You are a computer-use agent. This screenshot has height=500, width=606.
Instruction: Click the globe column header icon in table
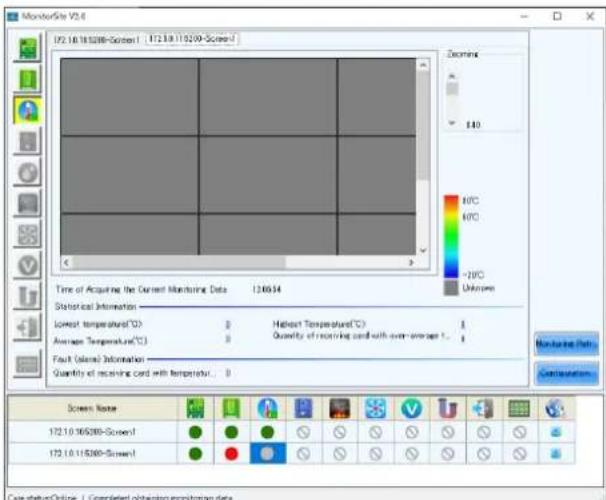pos(555,408)
